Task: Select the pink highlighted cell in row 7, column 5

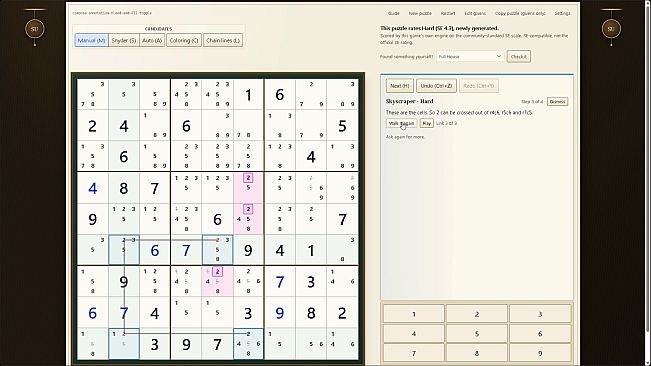Action: point(217,281)
